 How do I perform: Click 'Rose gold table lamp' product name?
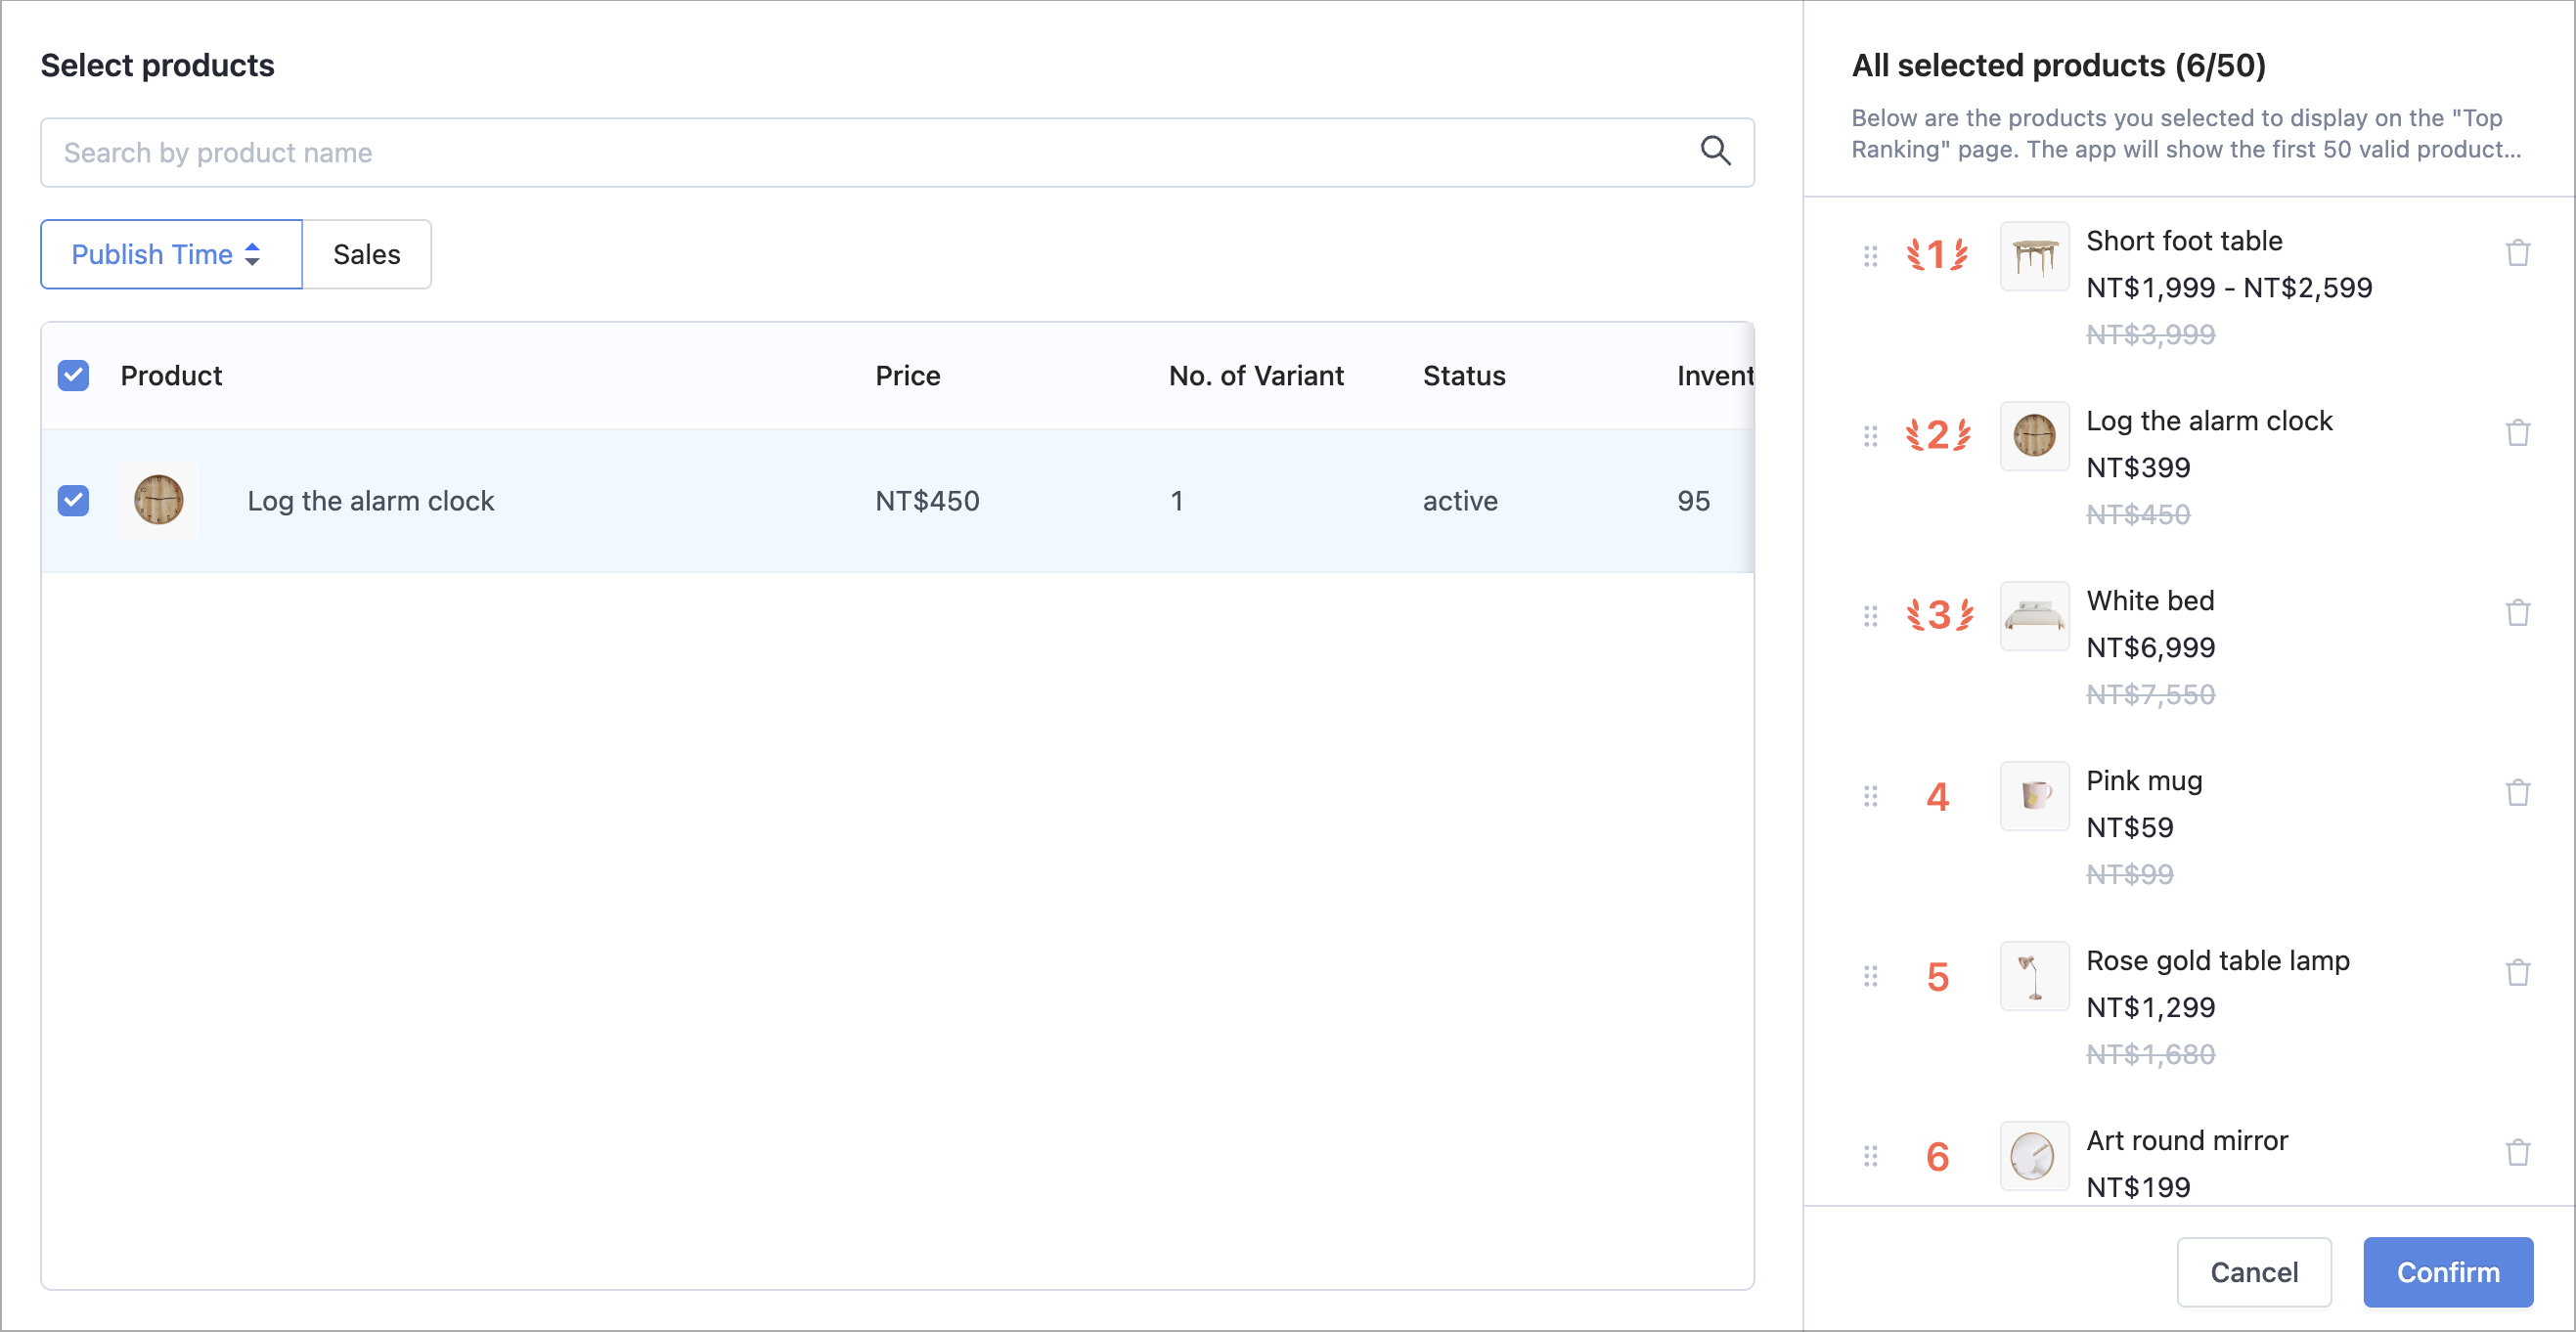pos(2217,960)
